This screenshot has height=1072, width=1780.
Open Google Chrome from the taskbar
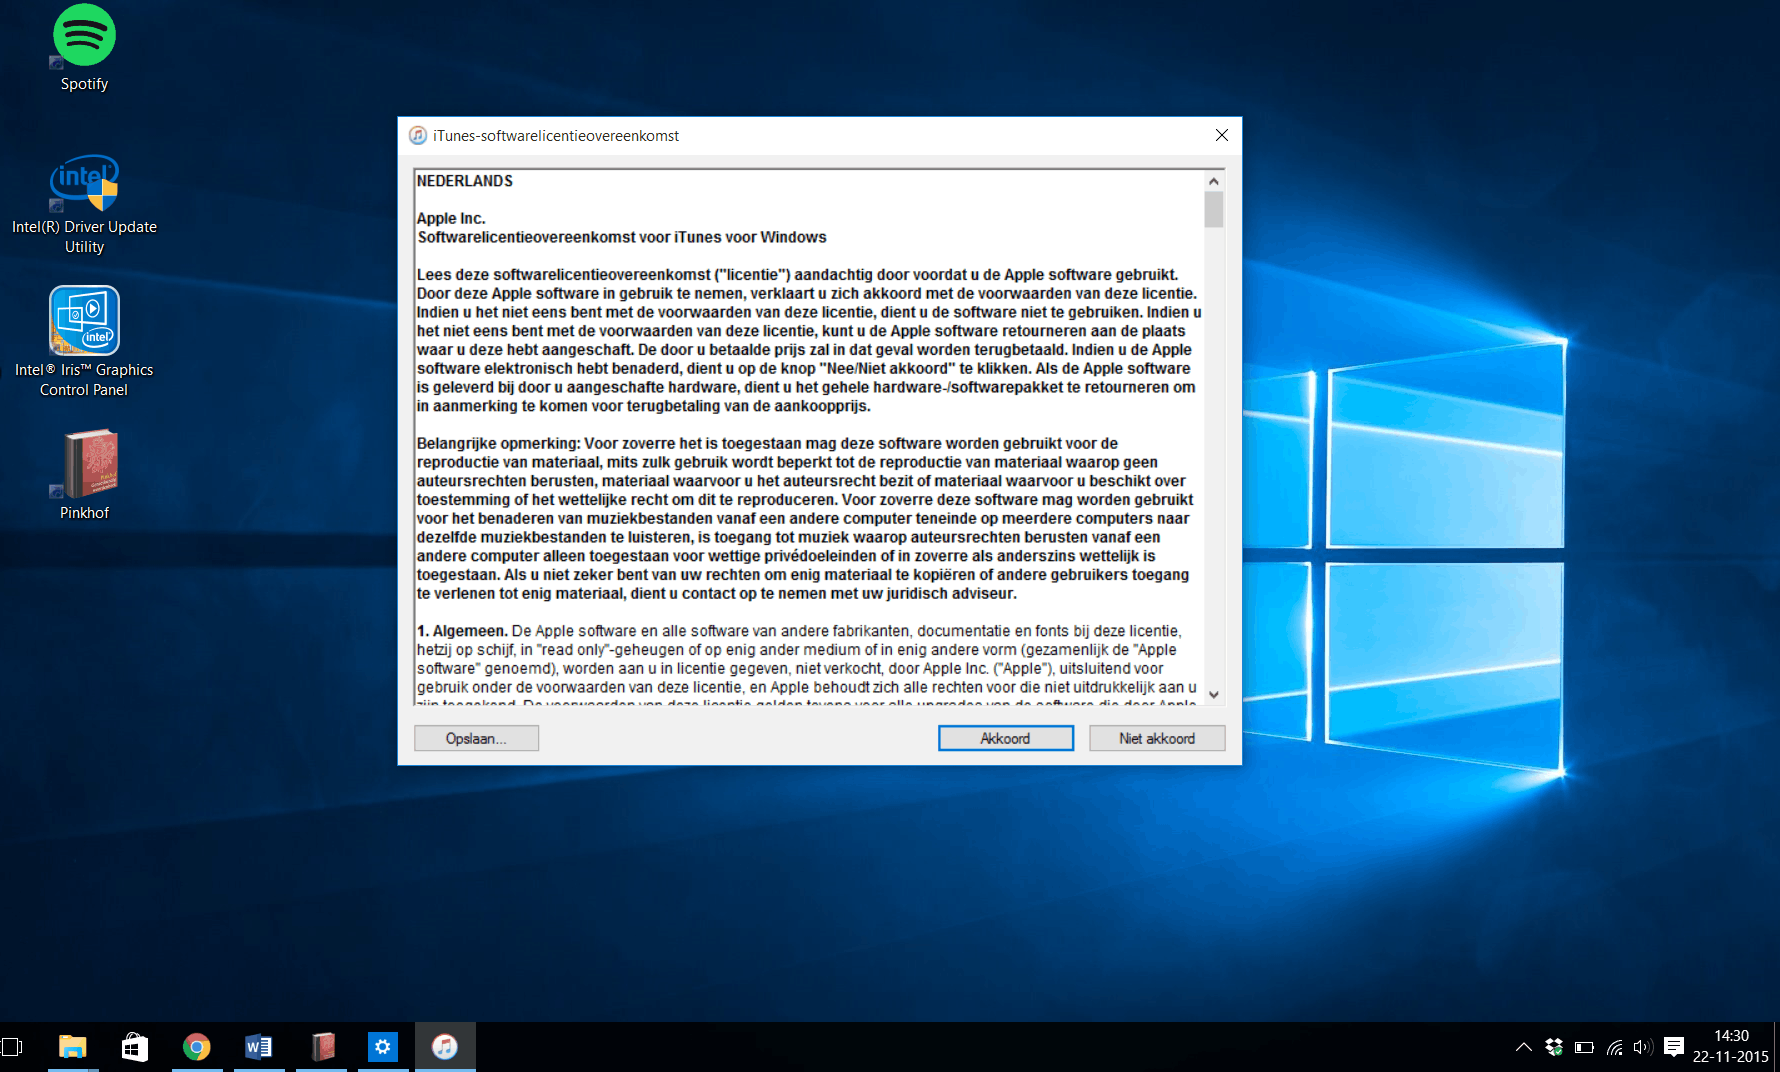point(197,1047)
